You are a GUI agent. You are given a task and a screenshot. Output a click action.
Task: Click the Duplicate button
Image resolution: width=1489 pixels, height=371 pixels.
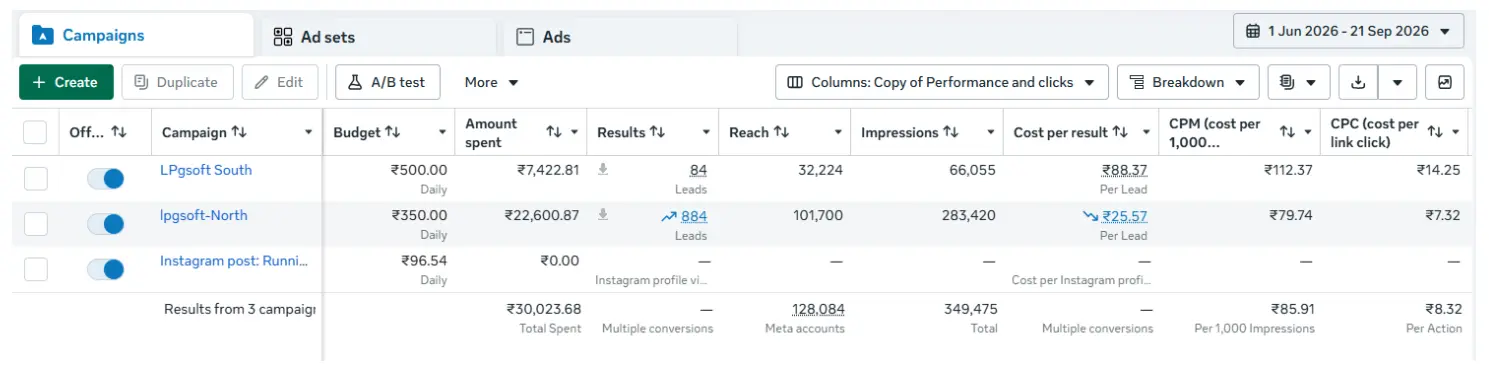177,82
